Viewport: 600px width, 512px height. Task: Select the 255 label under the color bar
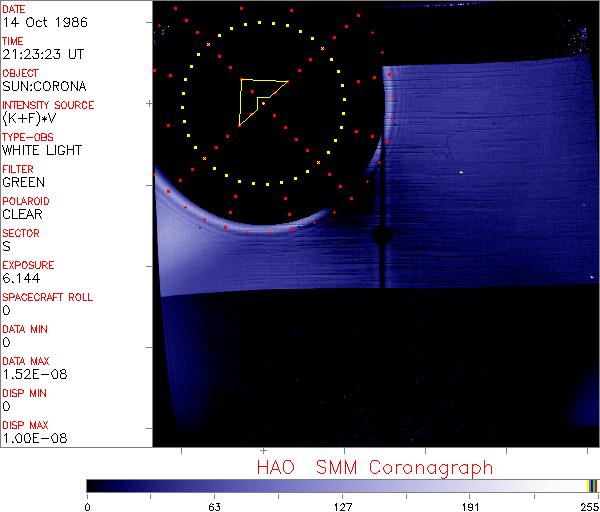(x=588, y=505)
